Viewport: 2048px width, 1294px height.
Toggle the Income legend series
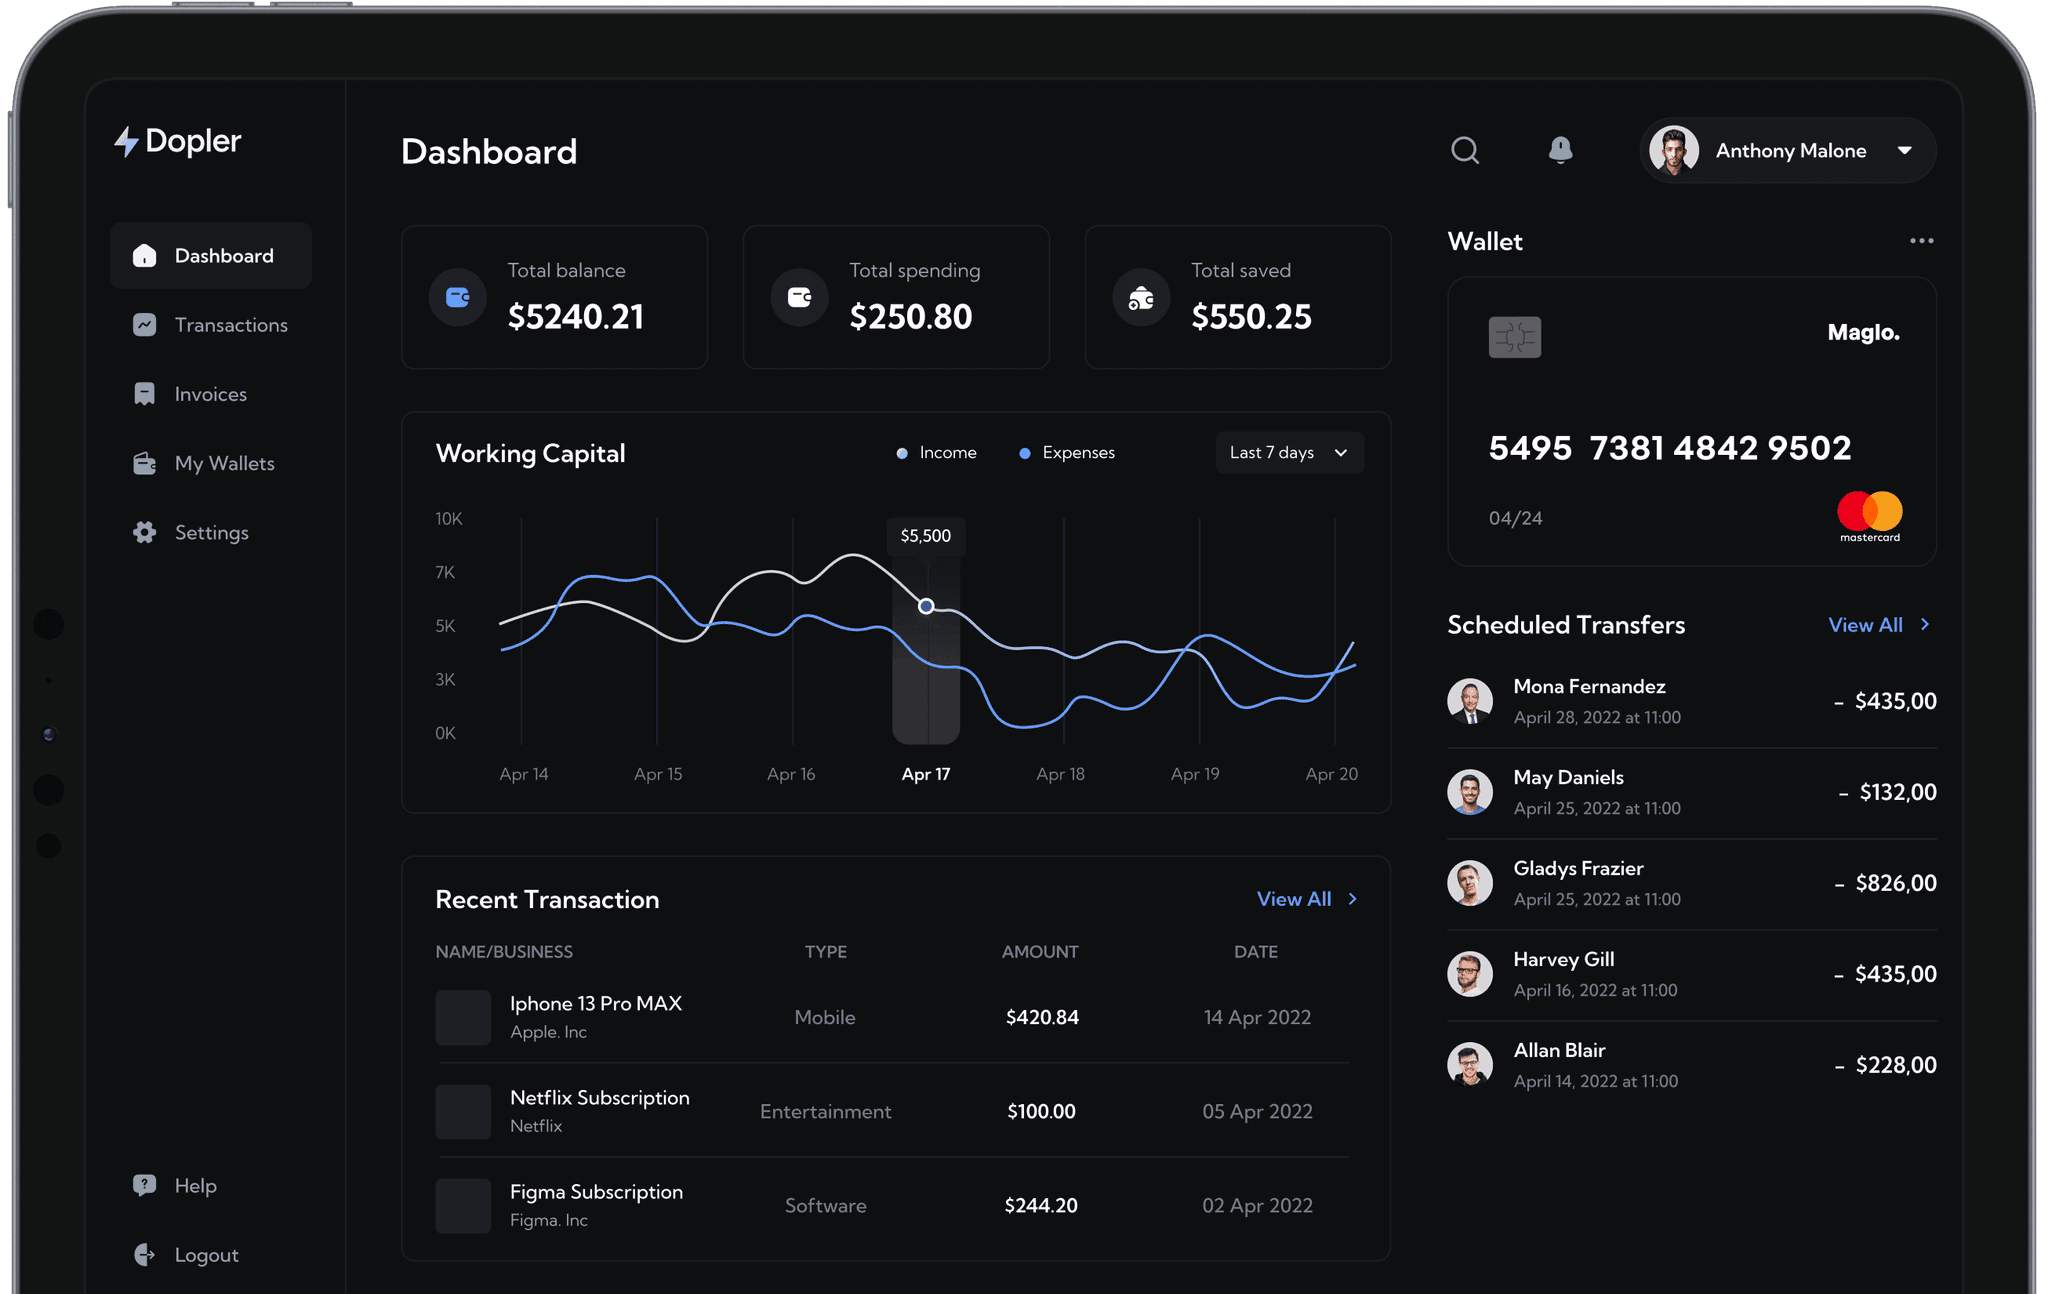(x=937, y=453)
